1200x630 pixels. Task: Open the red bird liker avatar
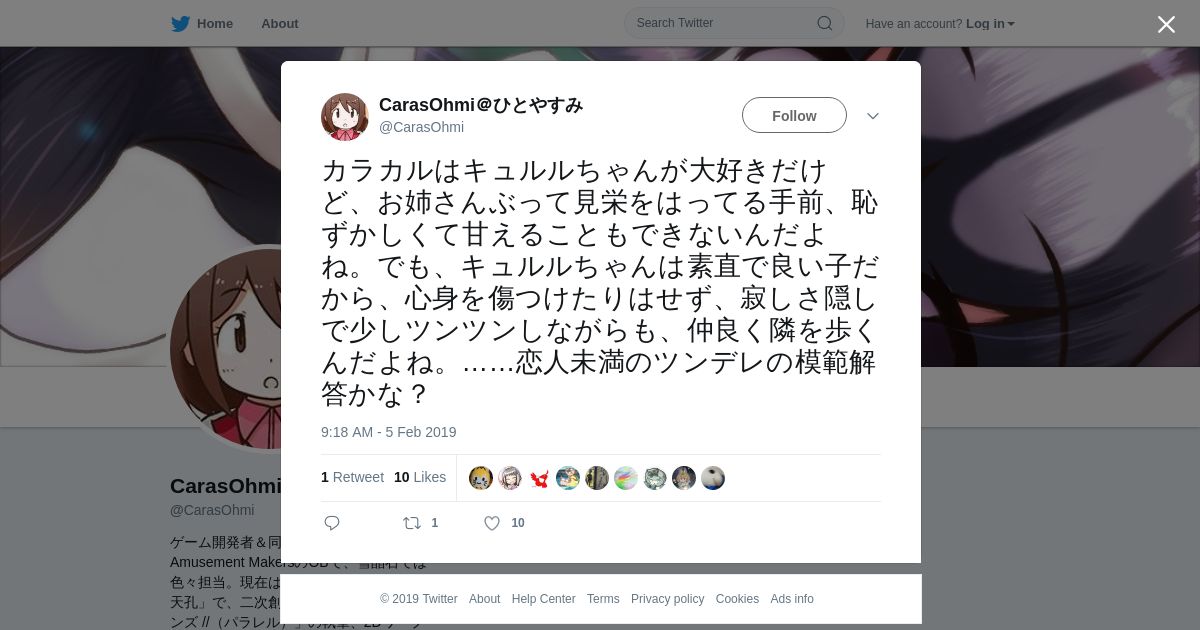[539, 478]
